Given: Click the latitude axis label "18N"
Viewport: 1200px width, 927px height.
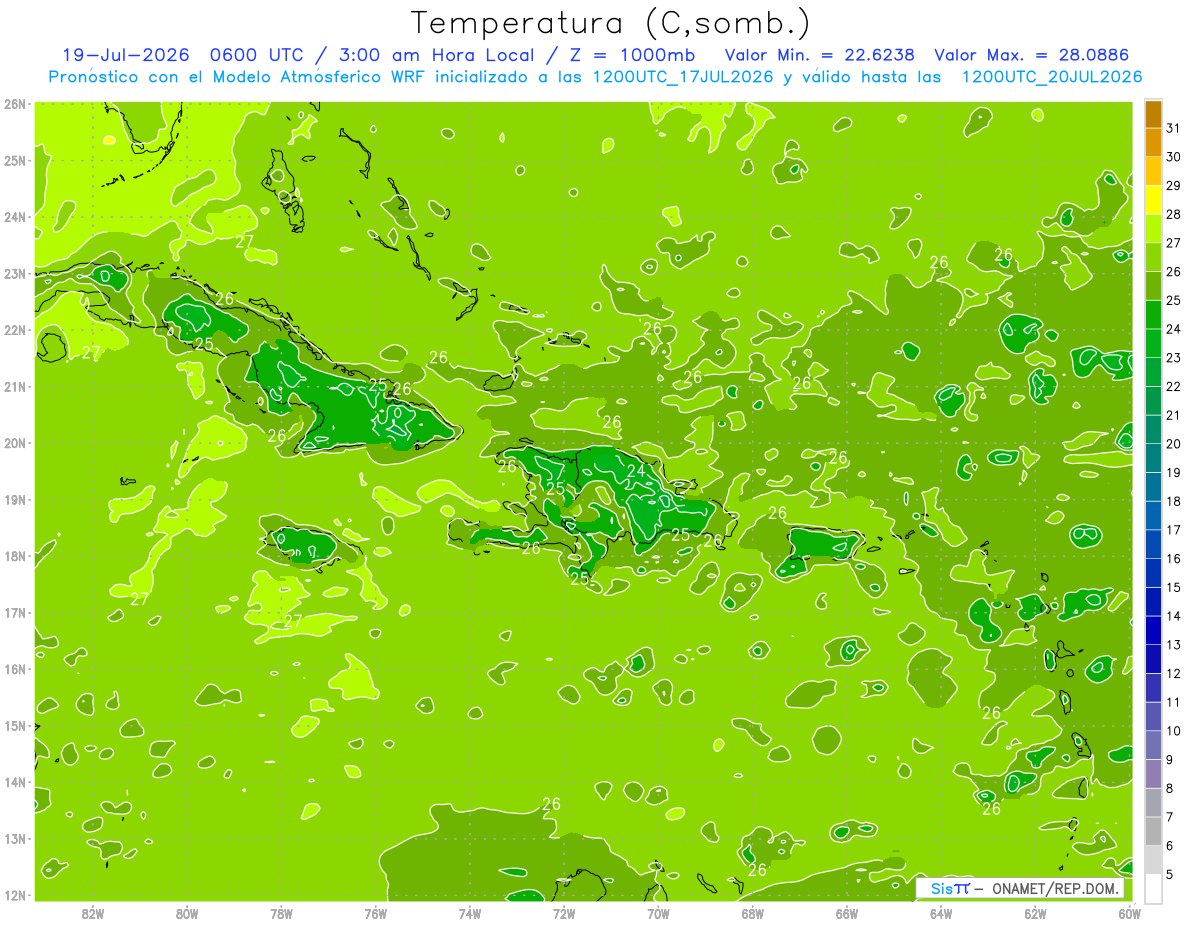Looking at the screenshot, I should click(14, 556).
